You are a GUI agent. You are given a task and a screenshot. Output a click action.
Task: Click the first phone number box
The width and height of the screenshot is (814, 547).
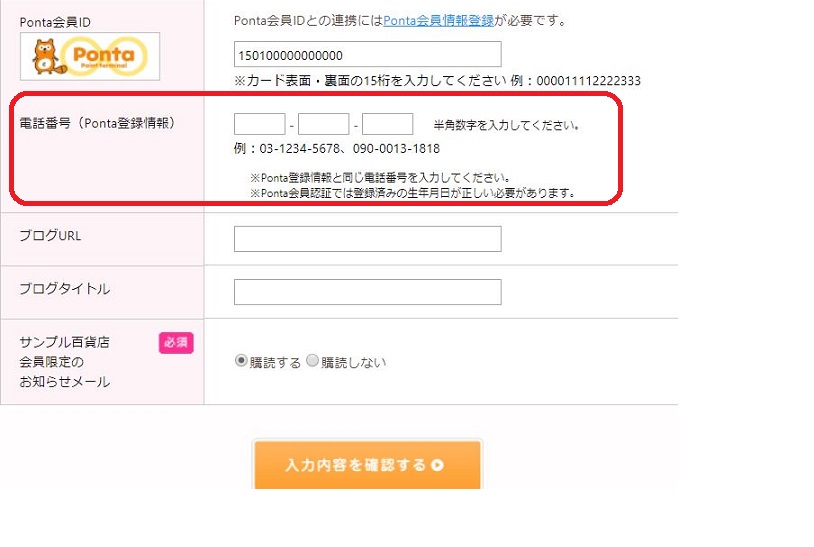click(x=259, y=125)
